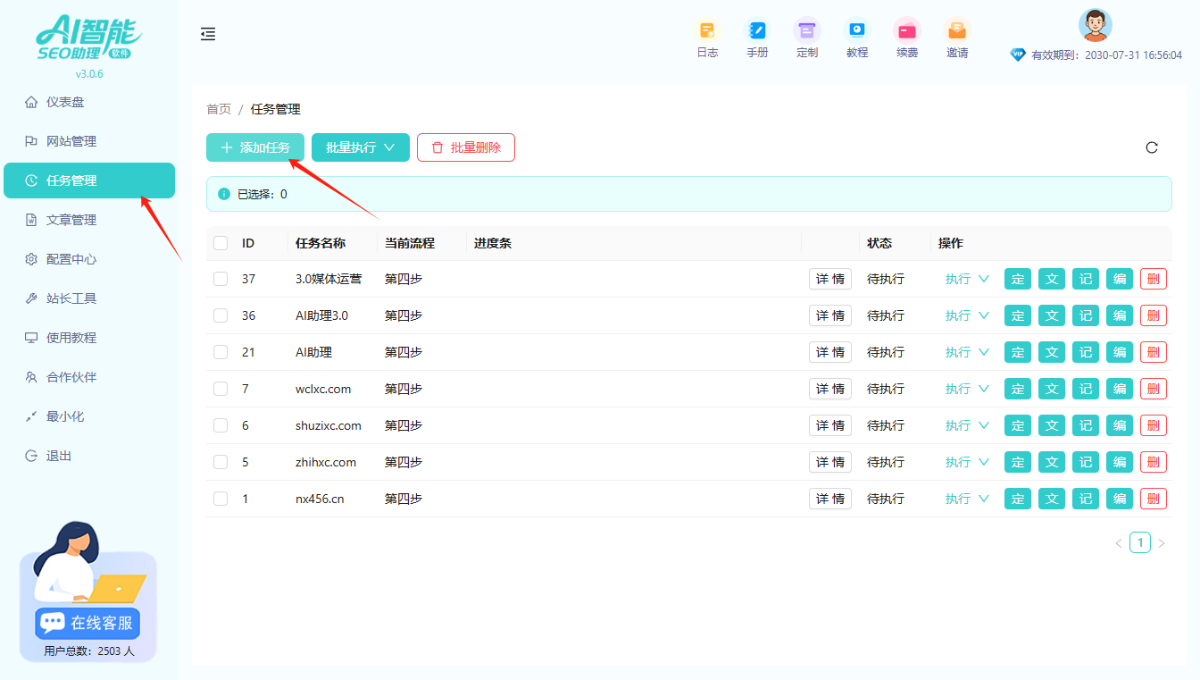Click the user avatar picture
1200x680 pixels.
point(1095,24)
